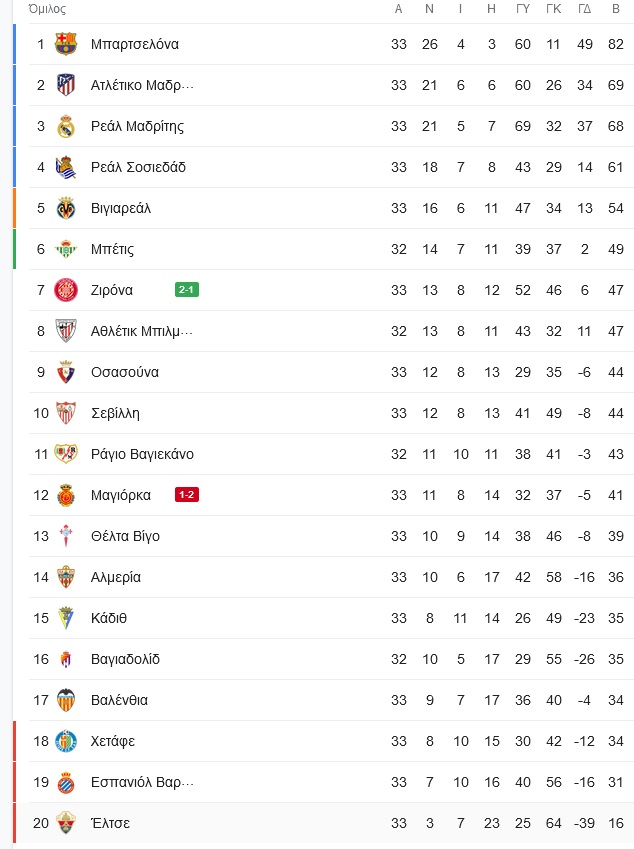Open the green 2-1 result badge
The height and width of the screenshot is (849, 634).
(187, 290)
